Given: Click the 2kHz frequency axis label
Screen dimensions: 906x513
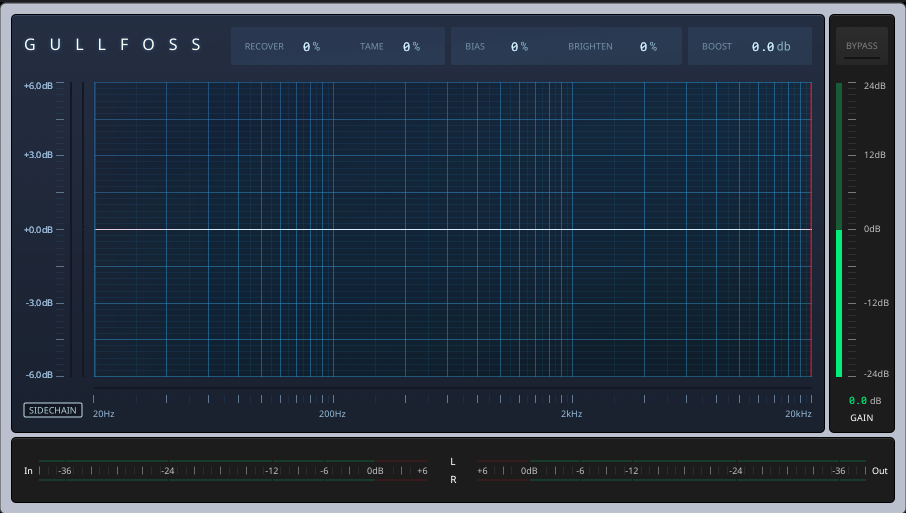Looking at the screenshot, I should [571, 414].
